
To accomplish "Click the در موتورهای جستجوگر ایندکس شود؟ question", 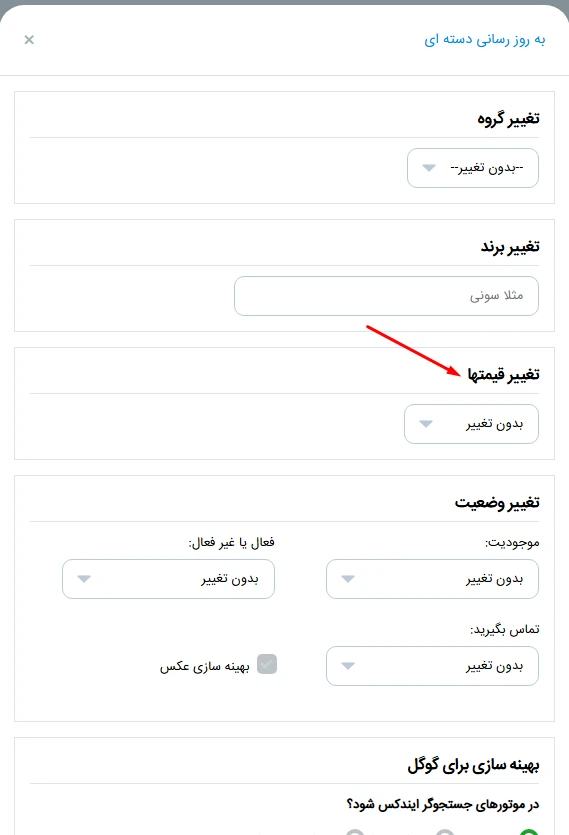I will [x=442, y=804].
